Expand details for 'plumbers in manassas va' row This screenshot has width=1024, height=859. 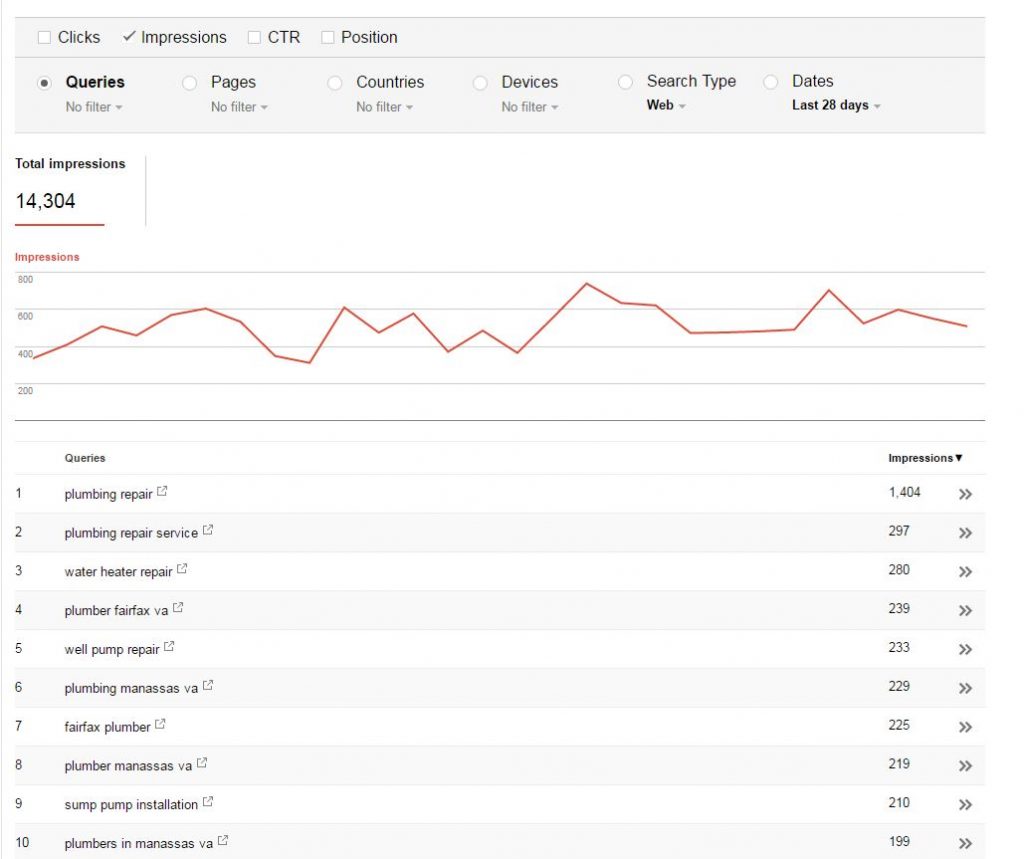pos(964,843)
